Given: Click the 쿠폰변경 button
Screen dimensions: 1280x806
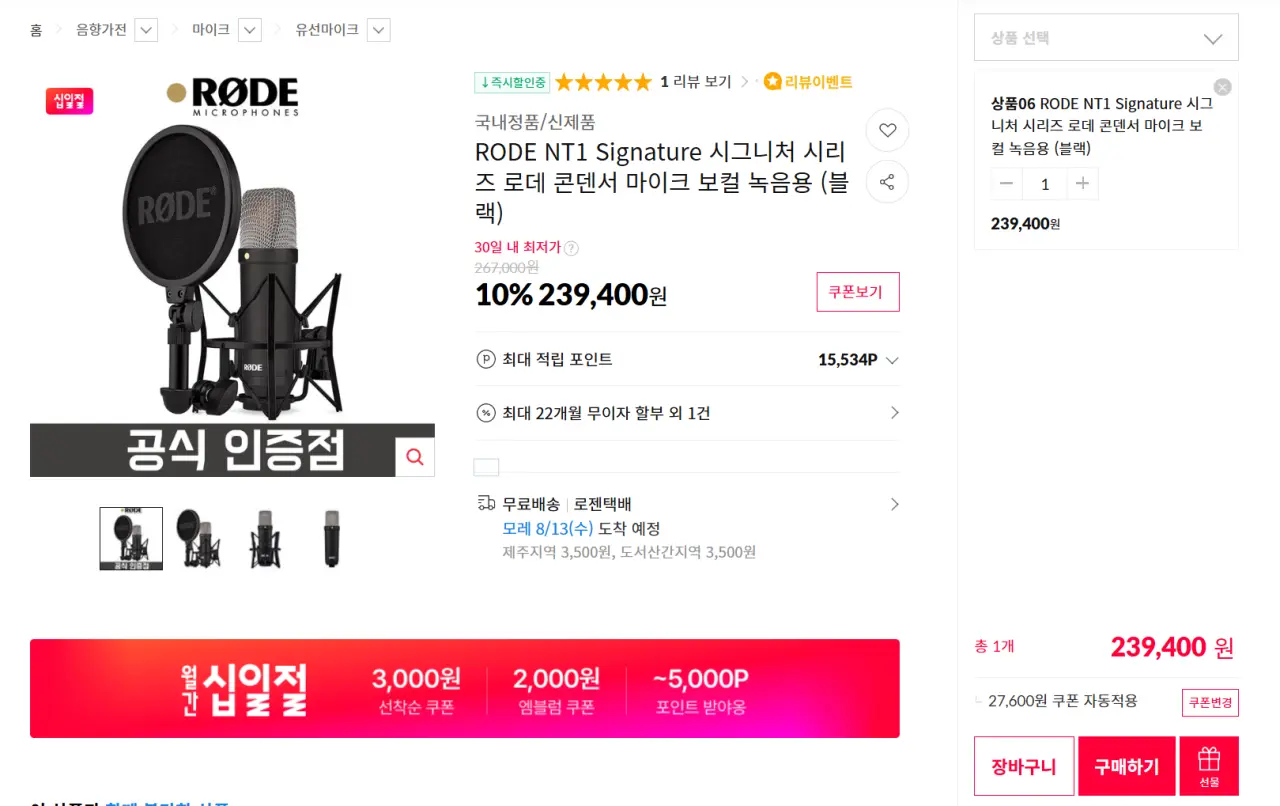Looking at the screenshot, I should 1210,702.
